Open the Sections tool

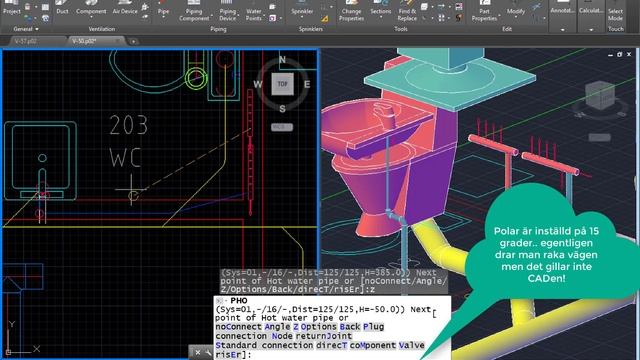click(x=380, y=7)
